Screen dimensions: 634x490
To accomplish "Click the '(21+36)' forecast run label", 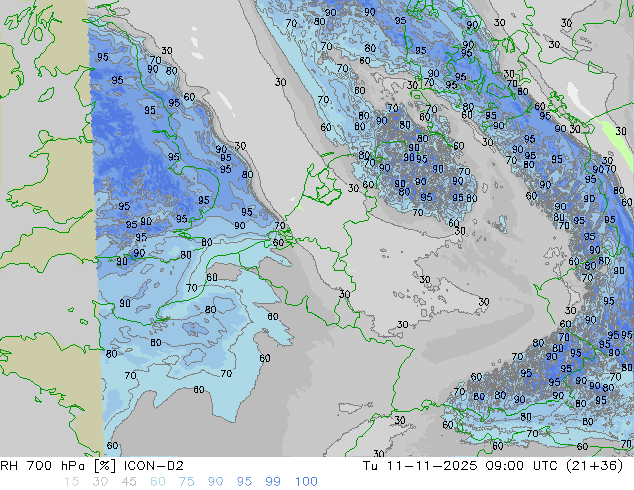I will click(x=595, y=466).
